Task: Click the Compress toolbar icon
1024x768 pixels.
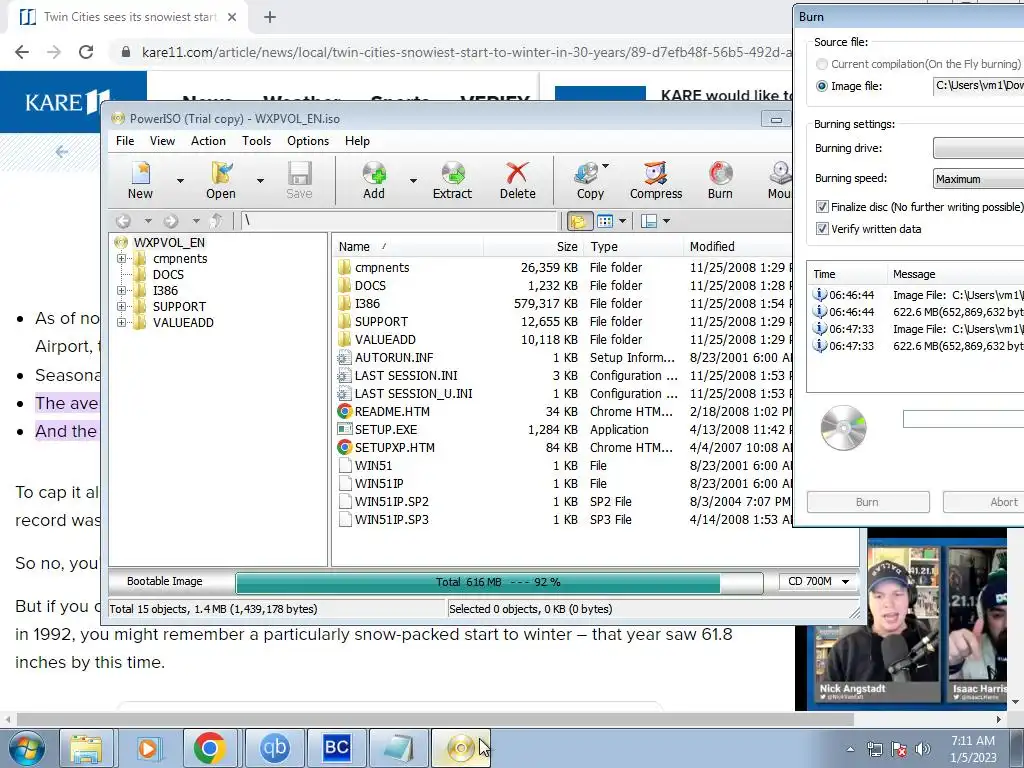Action: tap(656, 180)
